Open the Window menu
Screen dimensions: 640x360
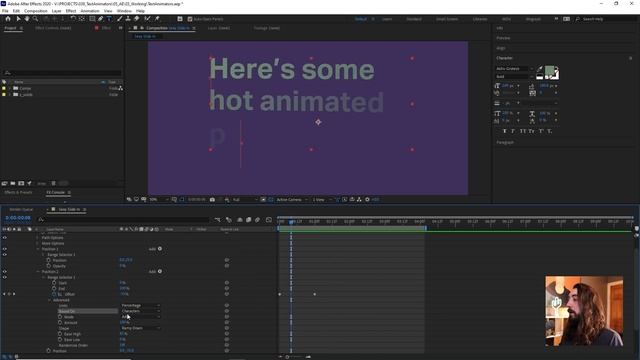pos(124,11)
